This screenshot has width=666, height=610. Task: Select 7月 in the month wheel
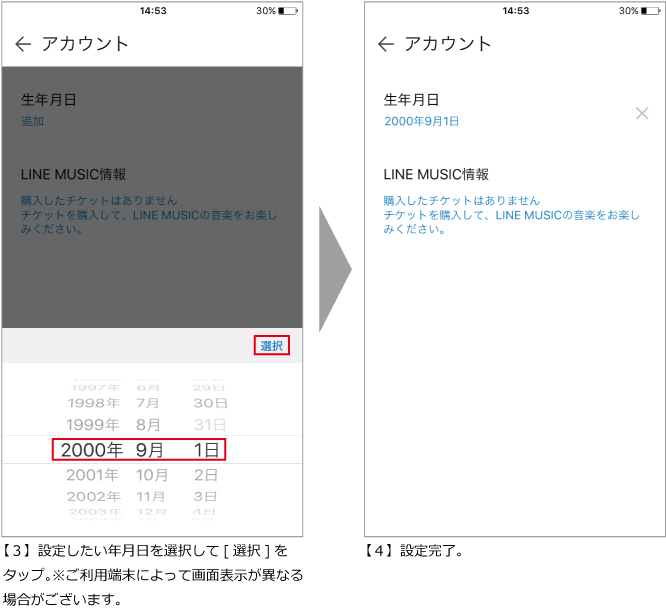[147, 403]
